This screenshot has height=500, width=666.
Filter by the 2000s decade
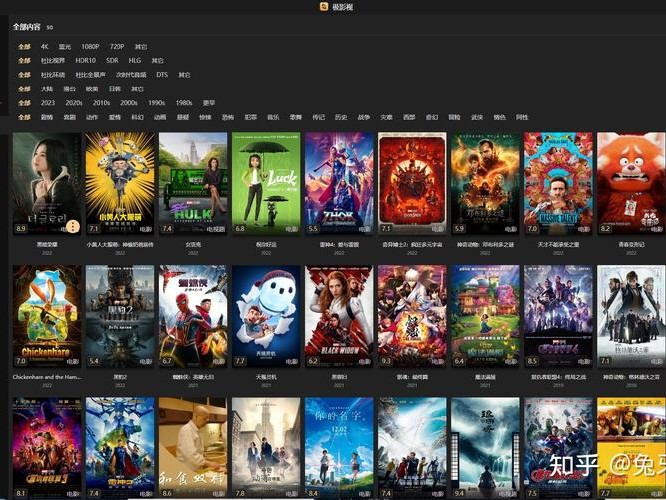click(129, 103)
